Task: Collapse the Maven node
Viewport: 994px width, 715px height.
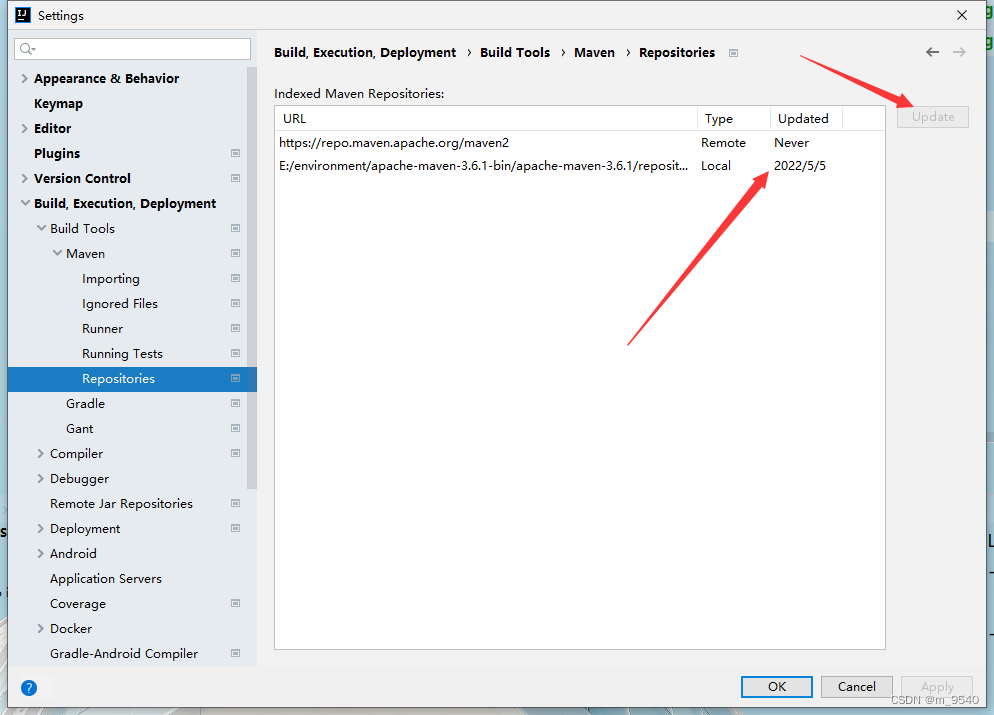Action: point(57,254)
